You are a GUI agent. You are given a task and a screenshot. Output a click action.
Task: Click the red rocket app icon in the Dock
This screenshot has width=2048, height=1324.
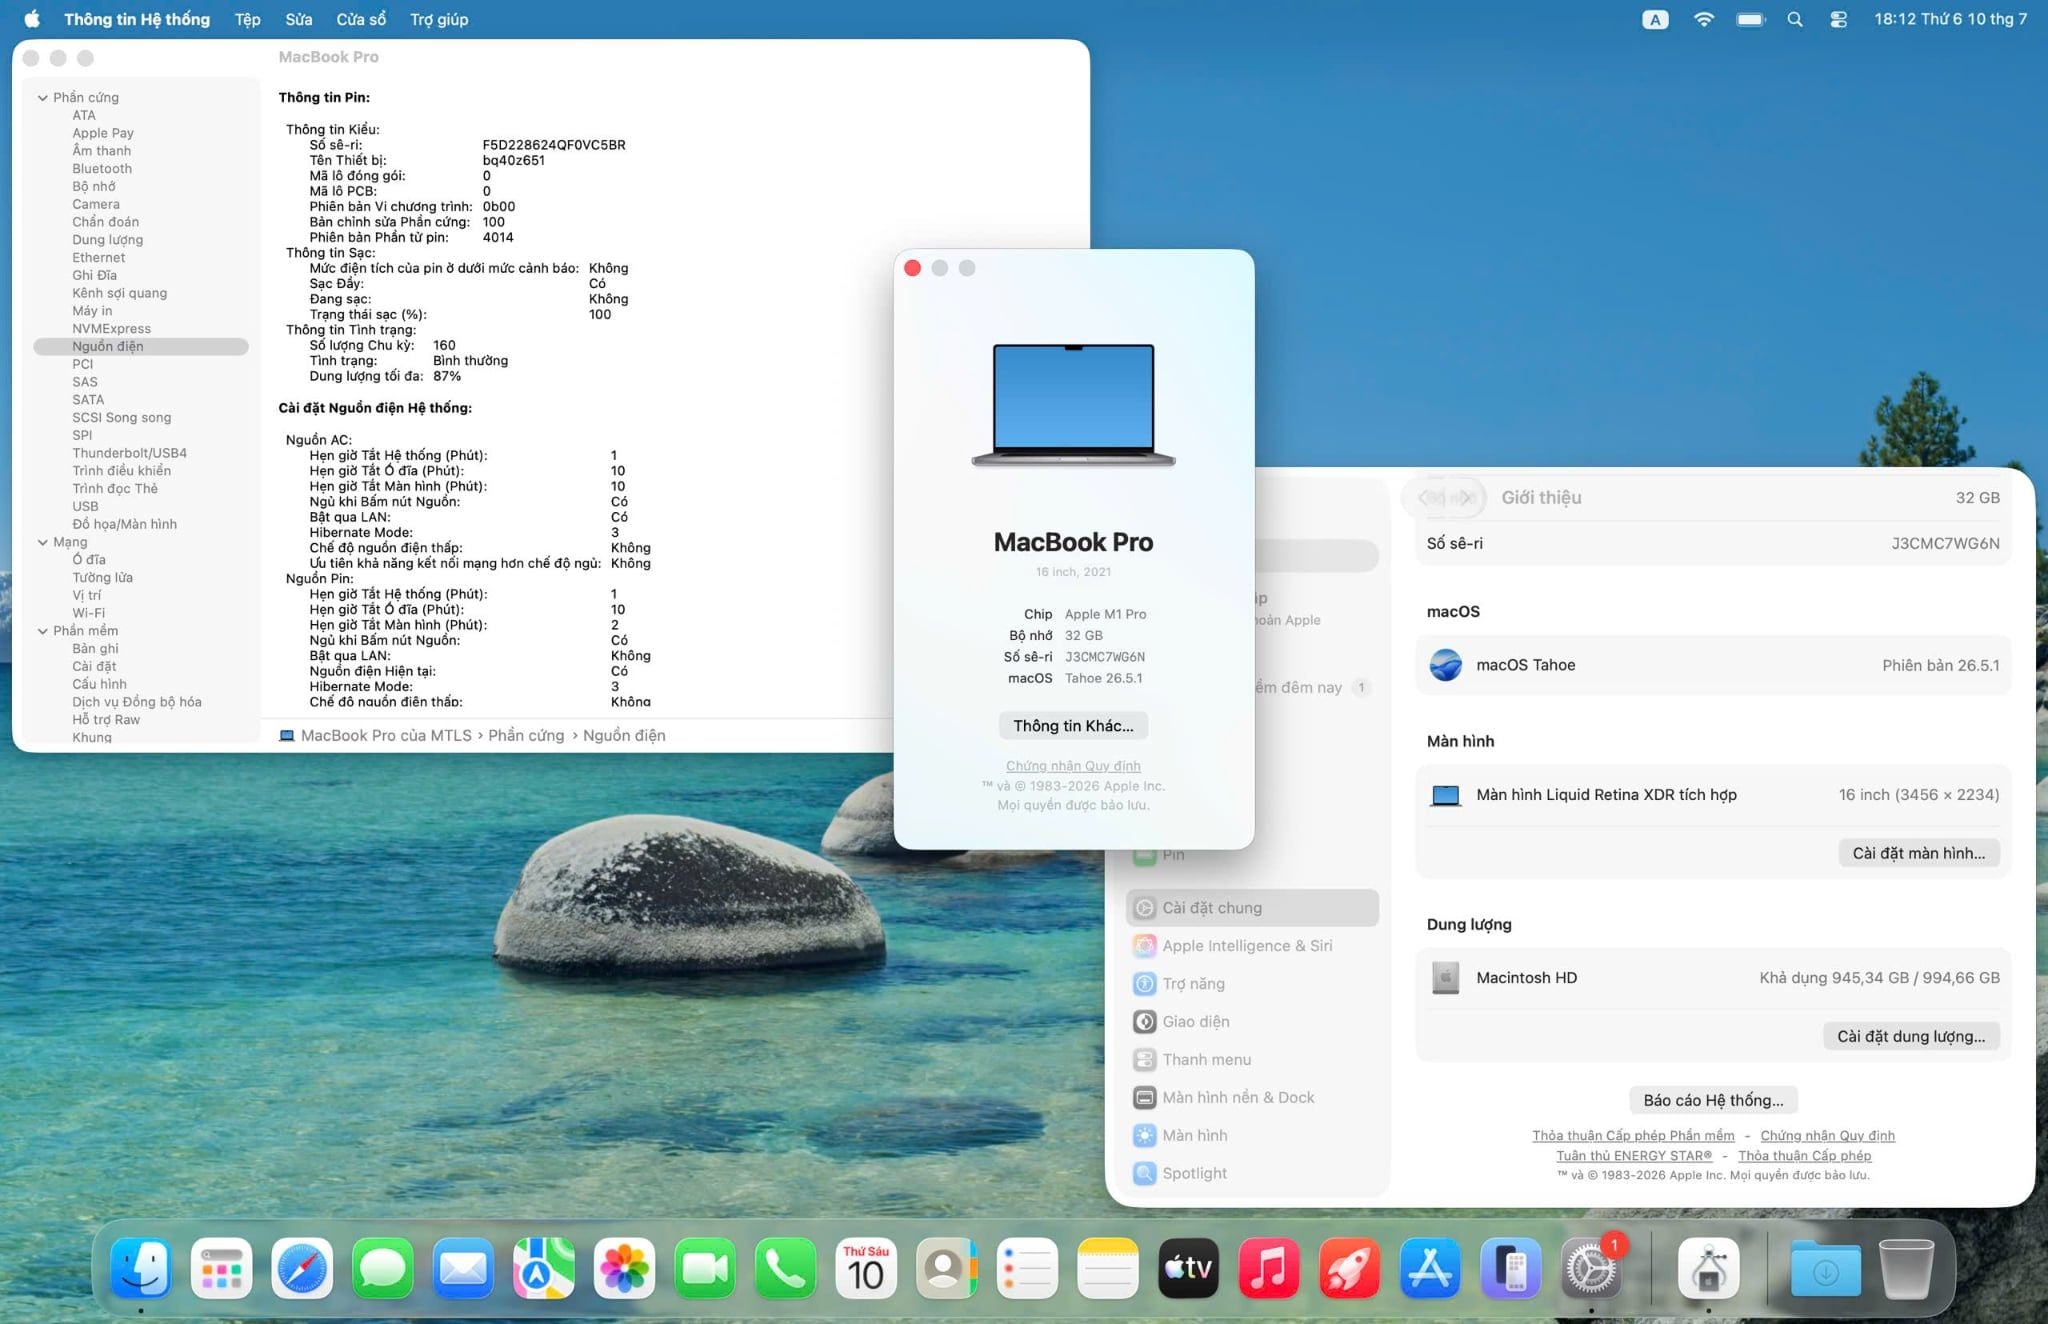pos(1350,1268)
